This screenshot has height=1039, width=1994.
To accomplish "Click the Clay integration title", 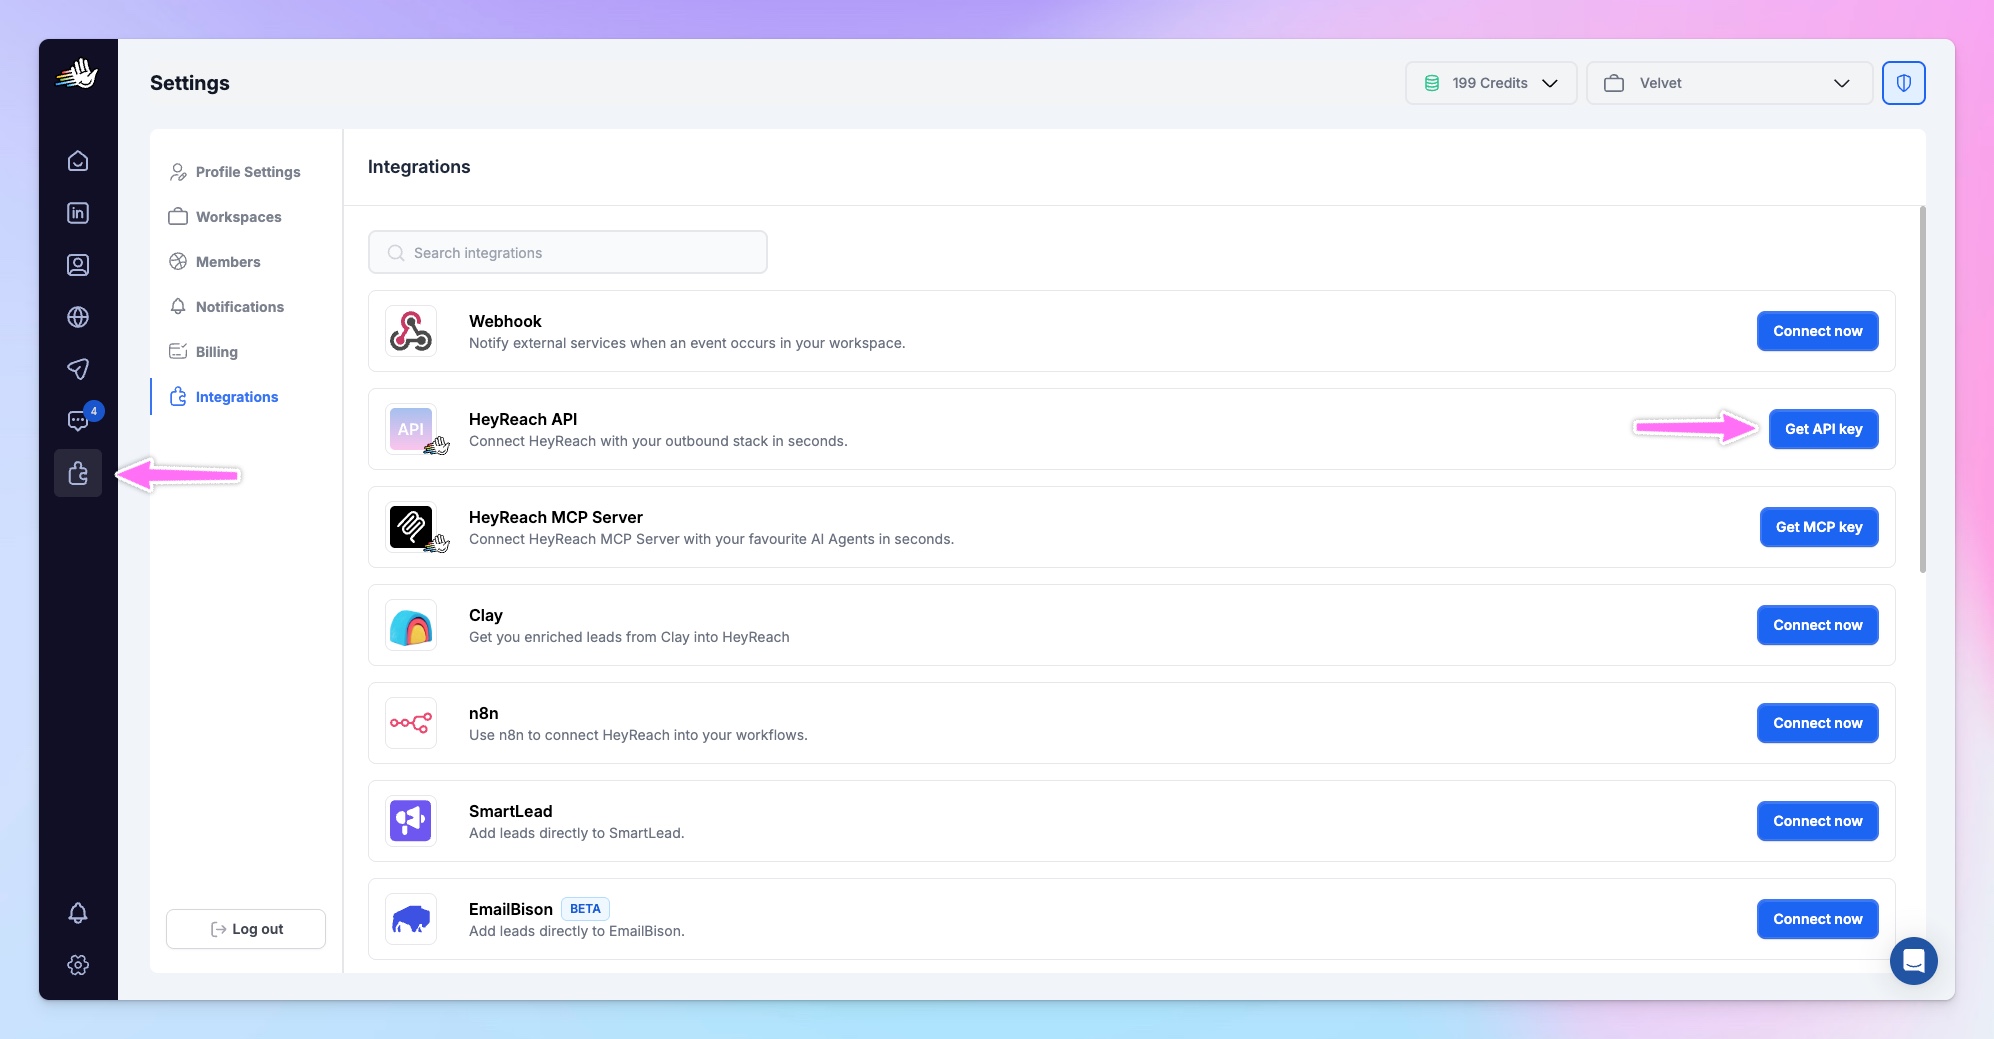I will (x=486, y=615).
